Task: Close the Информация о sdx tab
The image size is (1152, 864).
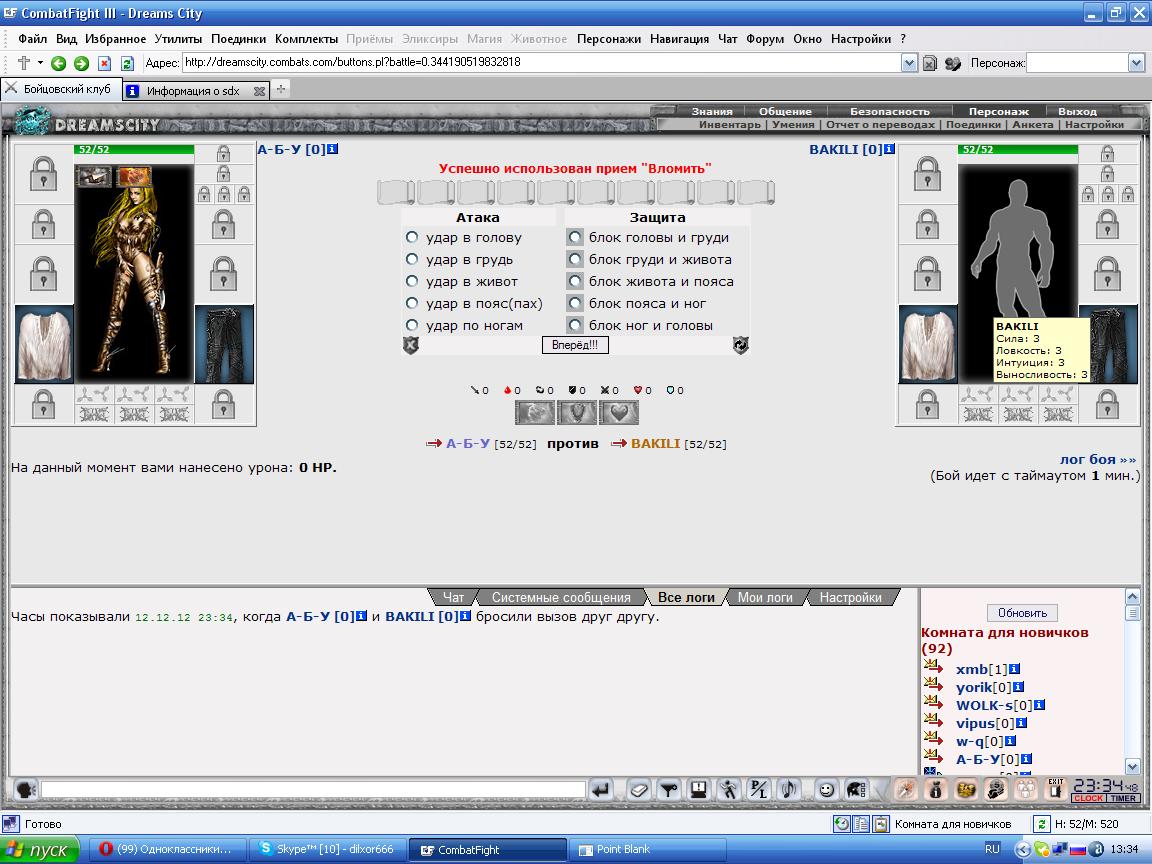Action: pos(259,91)
